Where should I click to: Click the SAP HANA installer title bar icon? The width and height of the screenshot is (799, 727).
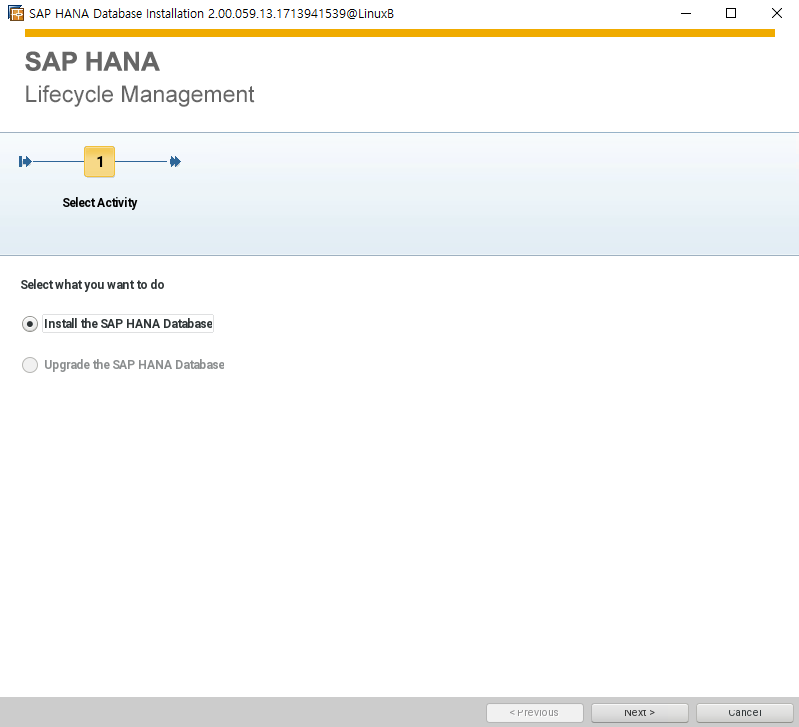(16, 13)
